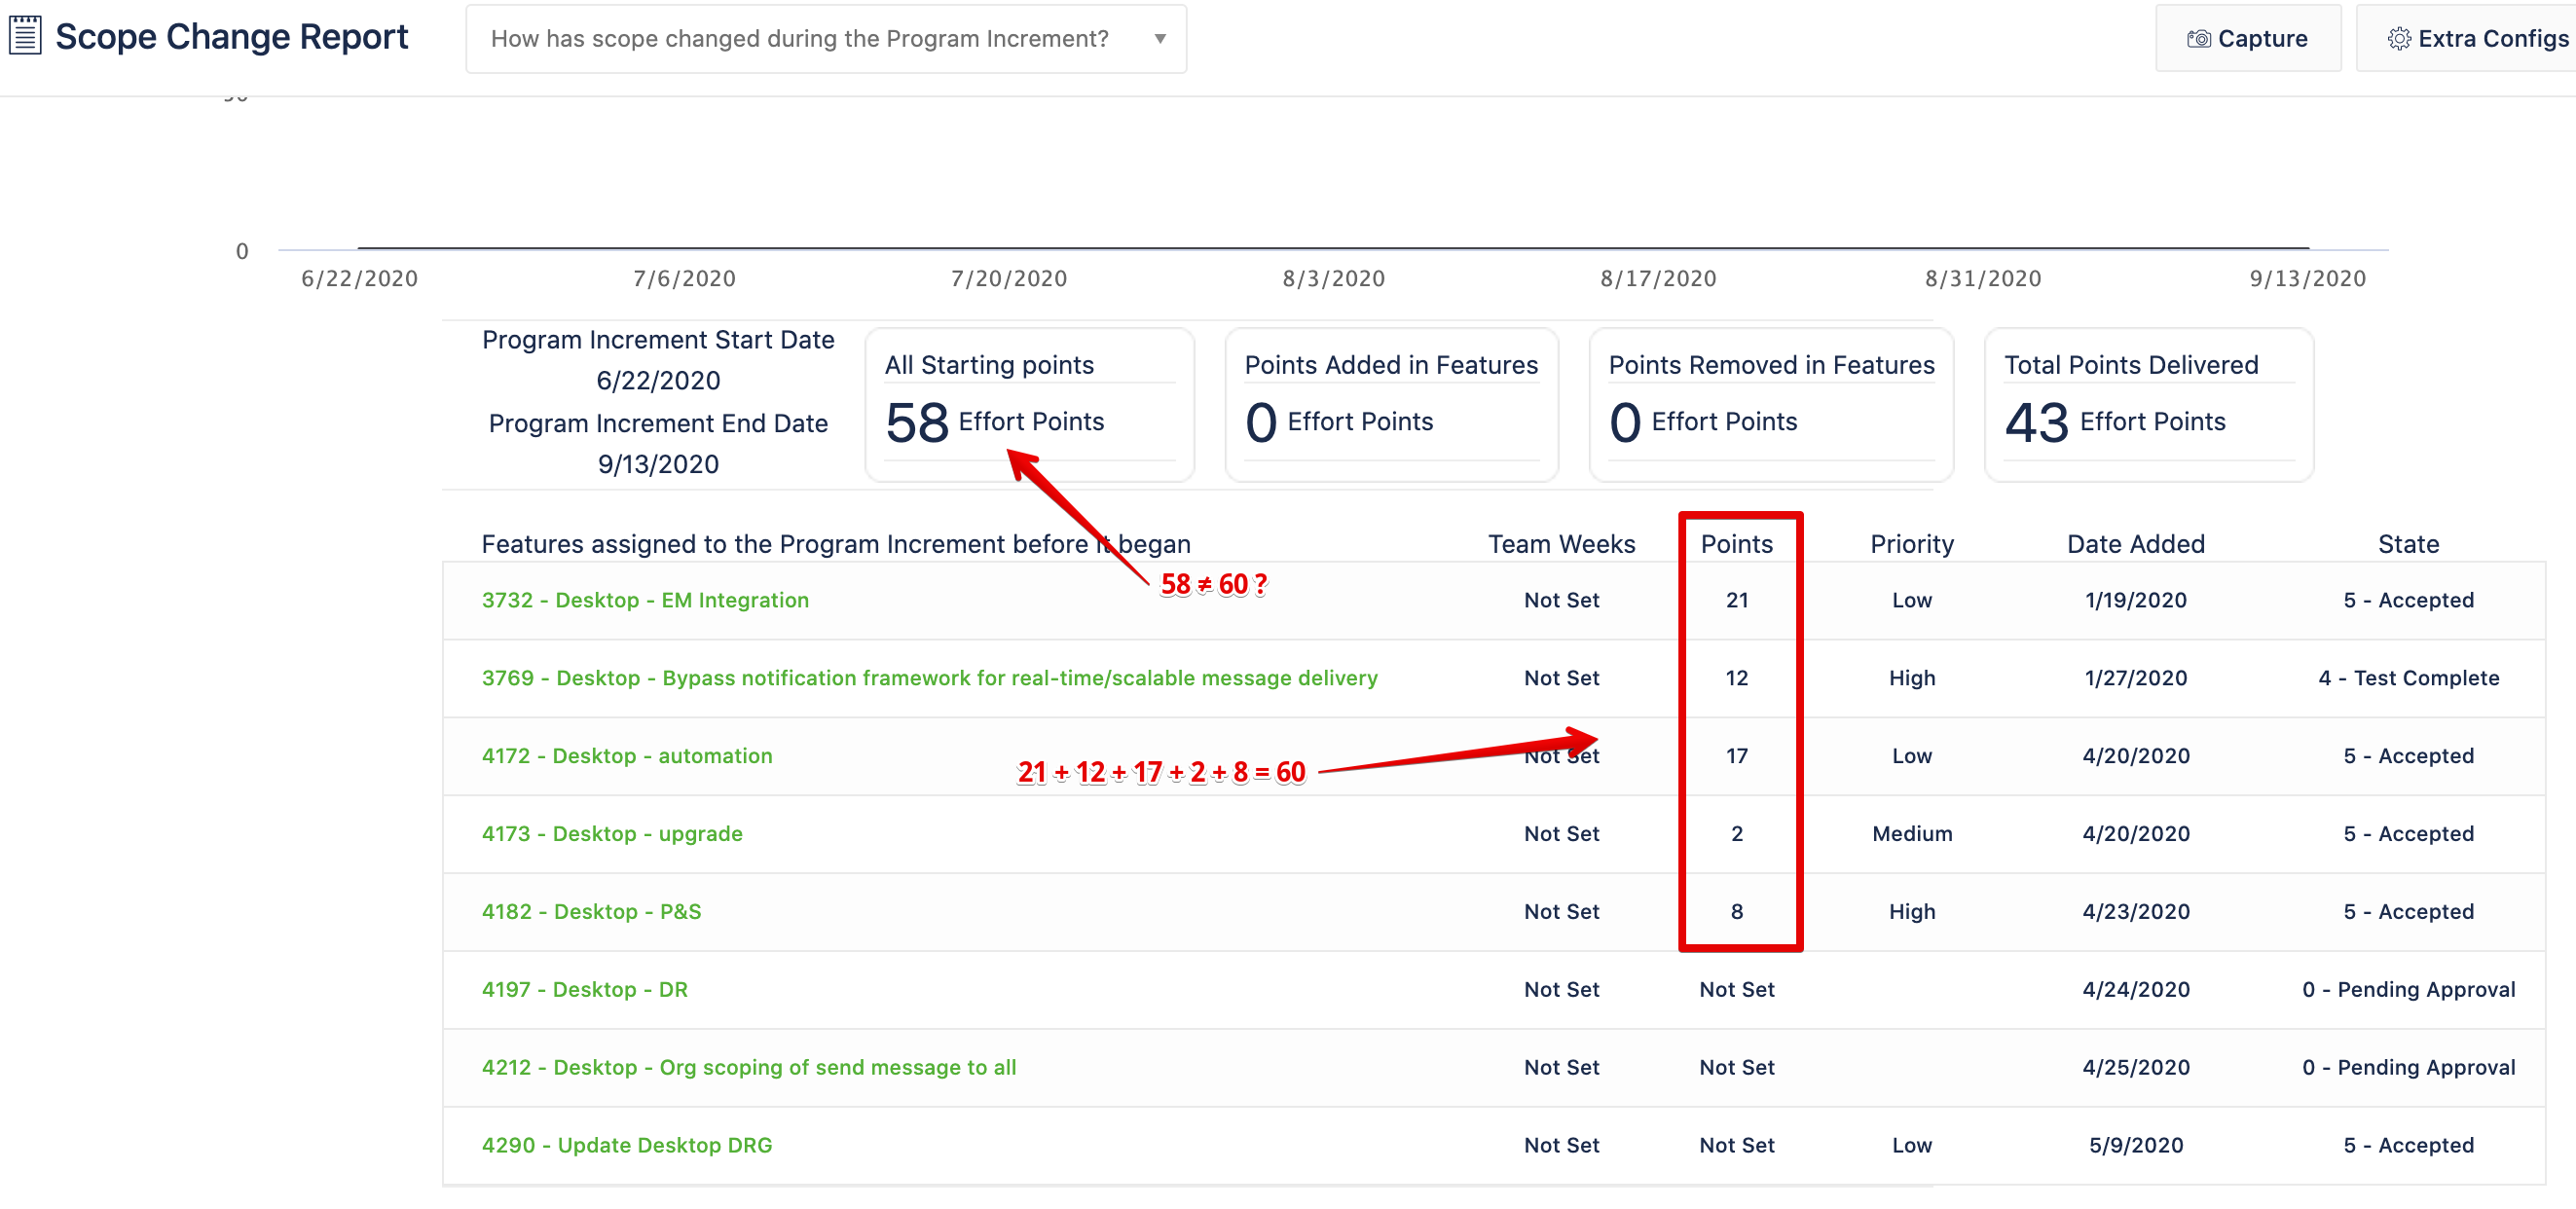Open feature 4182 - Desktop - P&S

coord(591,911)
